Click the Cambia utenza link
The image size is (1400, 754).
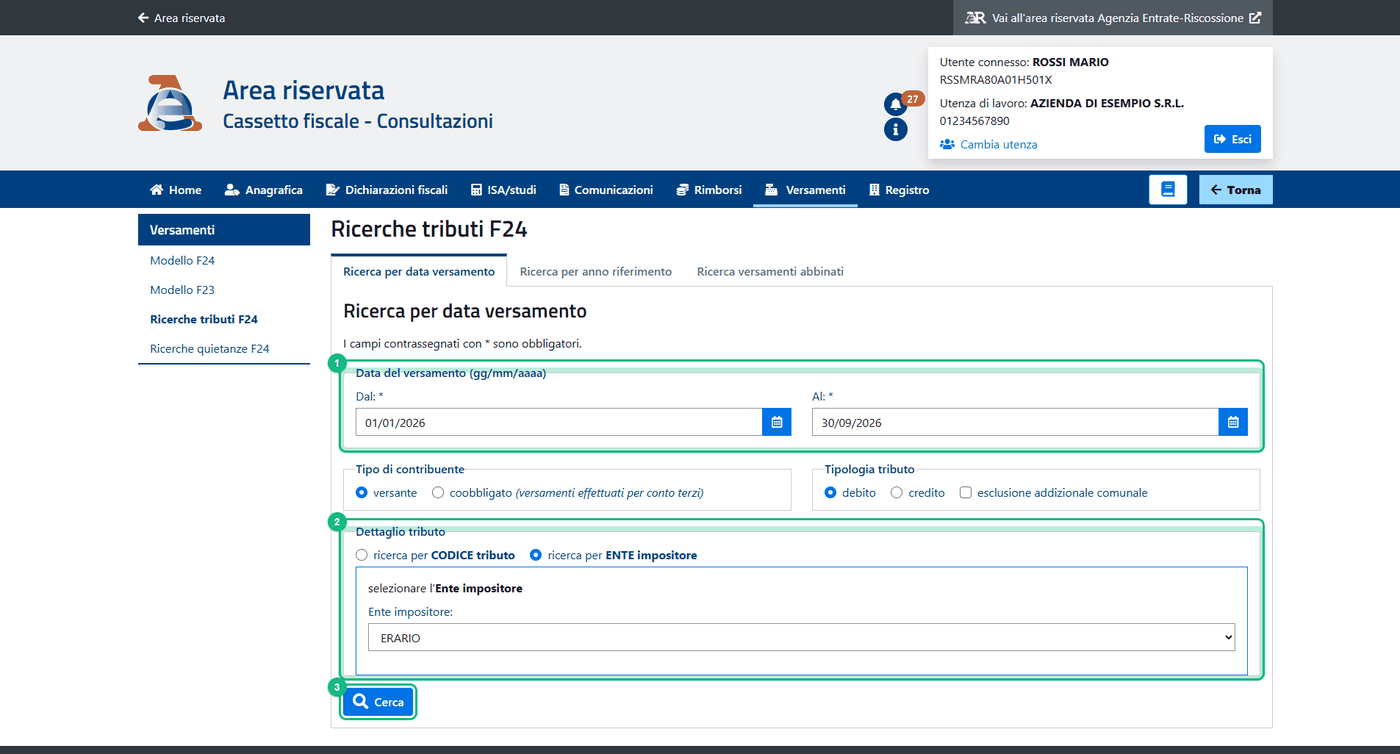pos(989,144)
